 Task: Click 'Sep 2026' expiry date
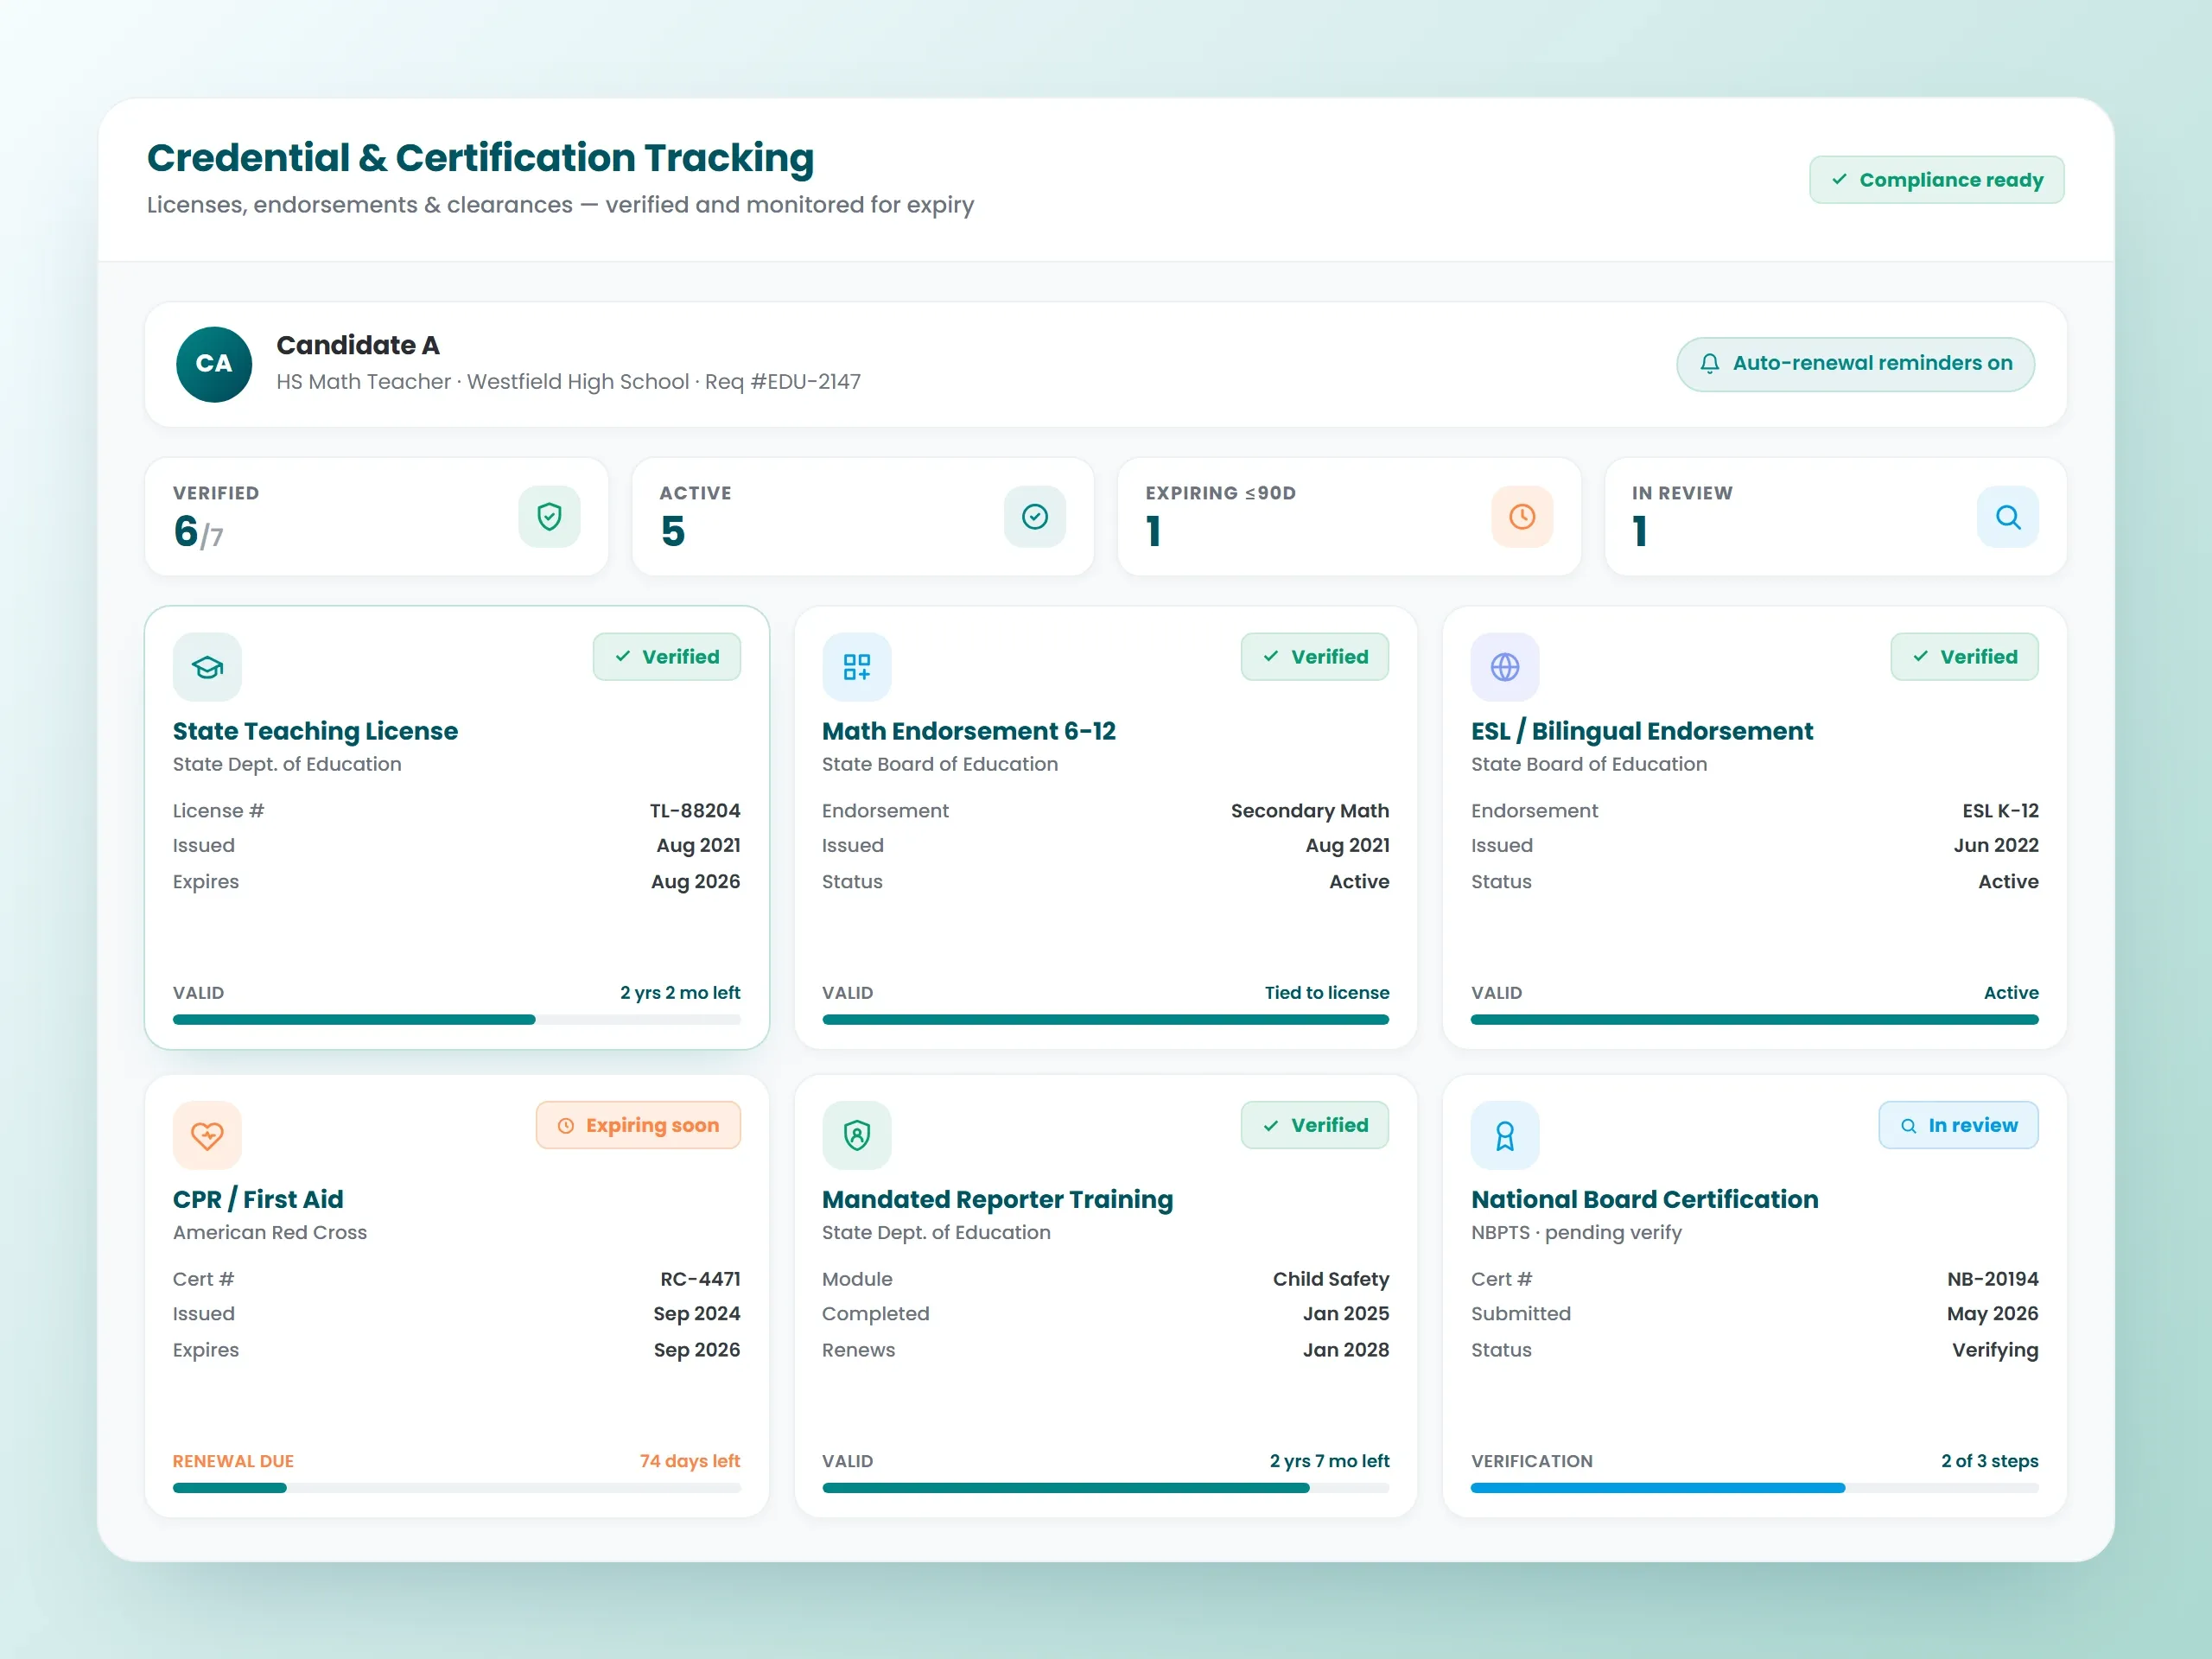tap(697, 1350)
